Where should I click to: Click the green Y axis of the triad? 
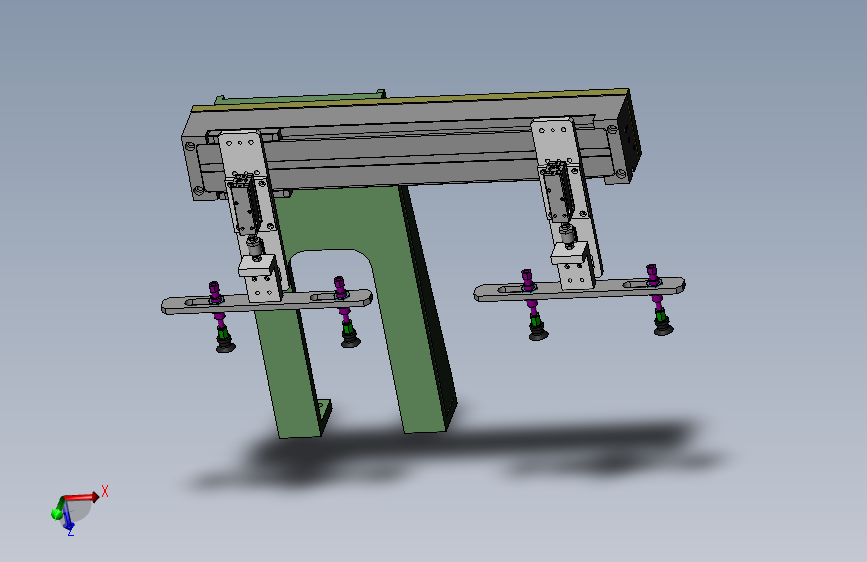tap(57, 509)
